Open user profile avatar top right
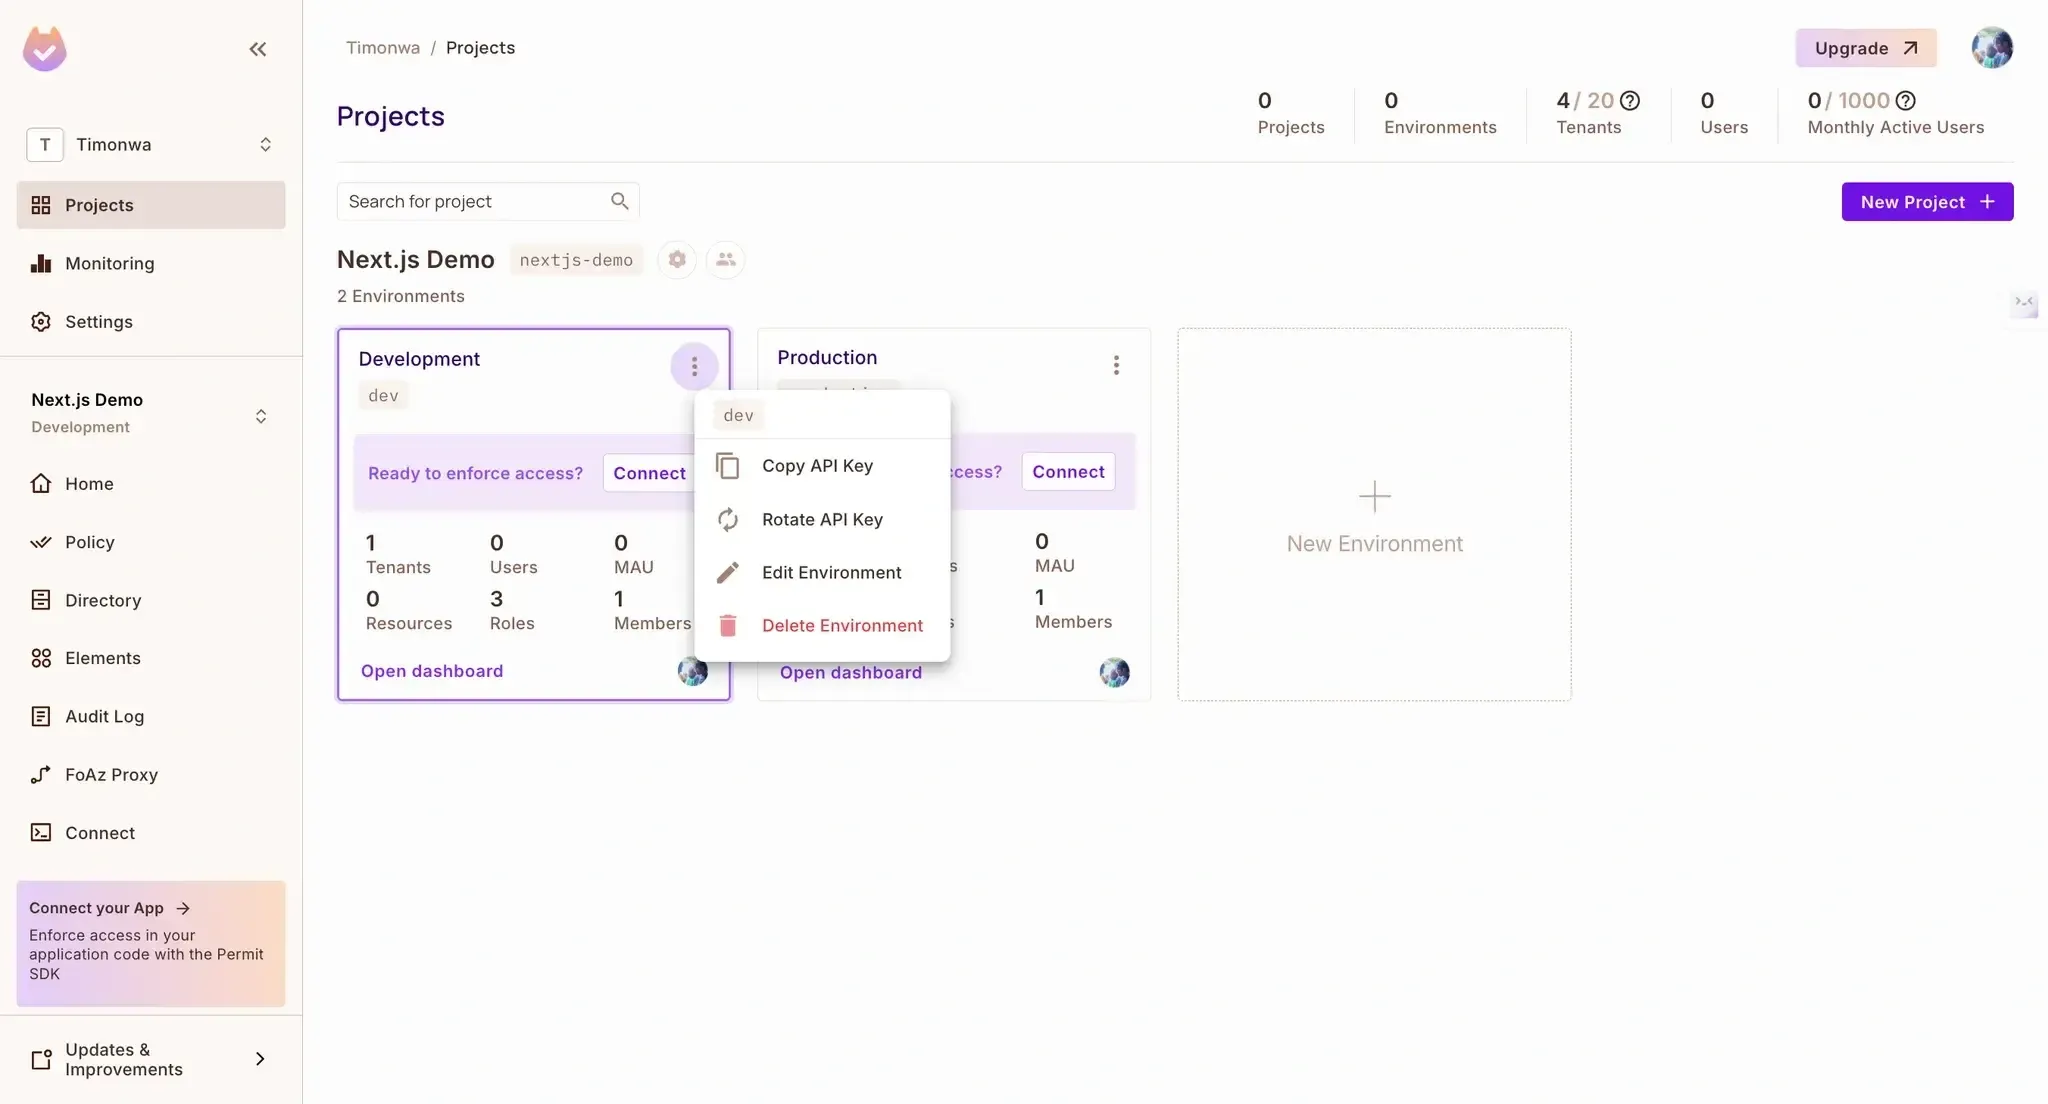Viewport: 2048px width, 1104px height. 1991,48
